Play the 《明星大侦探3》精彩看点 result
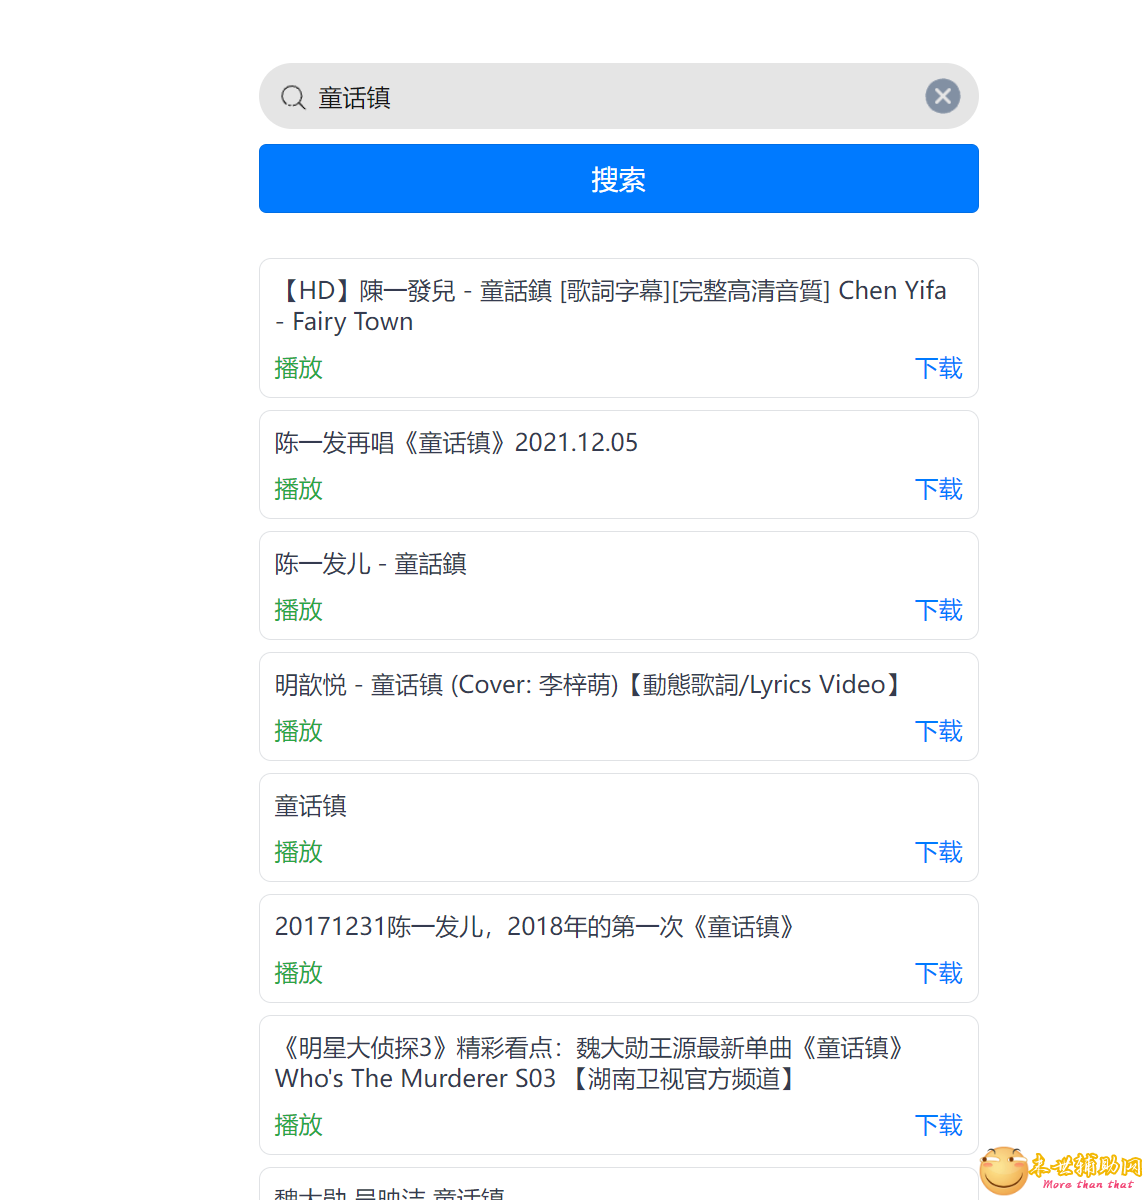Viewport: 1146px width, 1200px height. coord(298,1125)
